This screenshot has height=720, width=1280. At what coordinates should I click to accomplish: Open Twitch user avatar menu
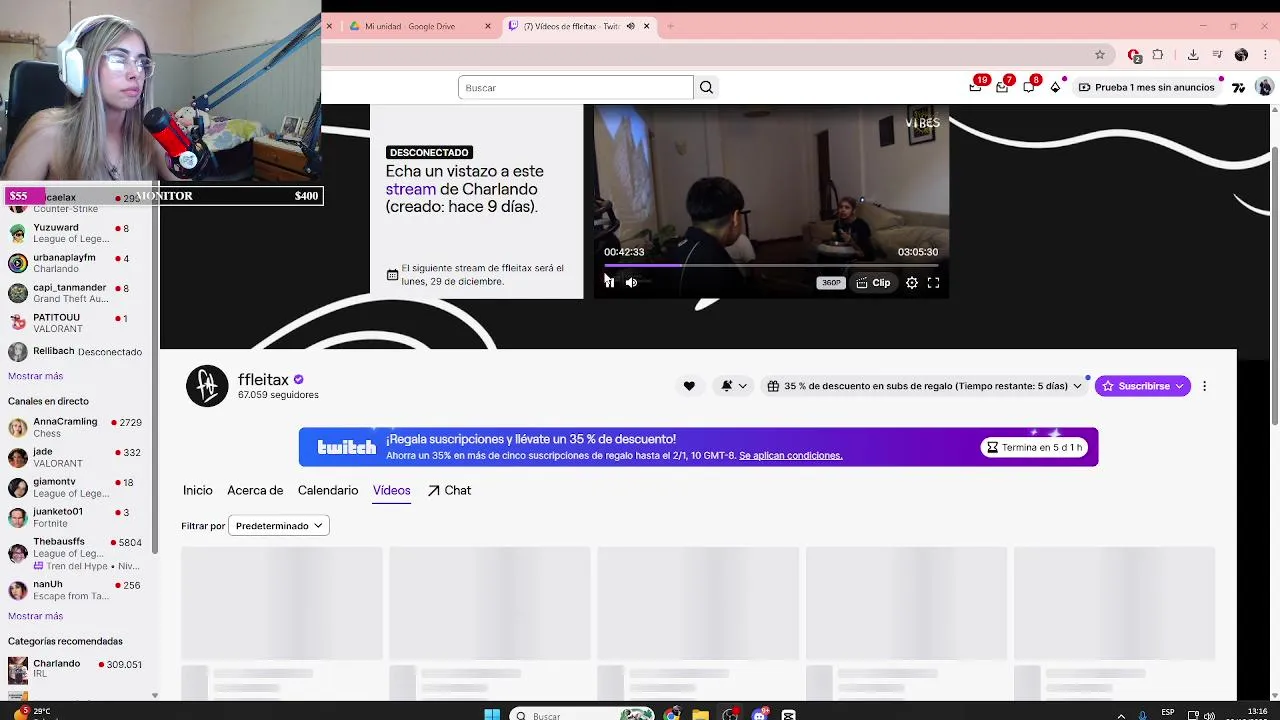pos(1264,87)
